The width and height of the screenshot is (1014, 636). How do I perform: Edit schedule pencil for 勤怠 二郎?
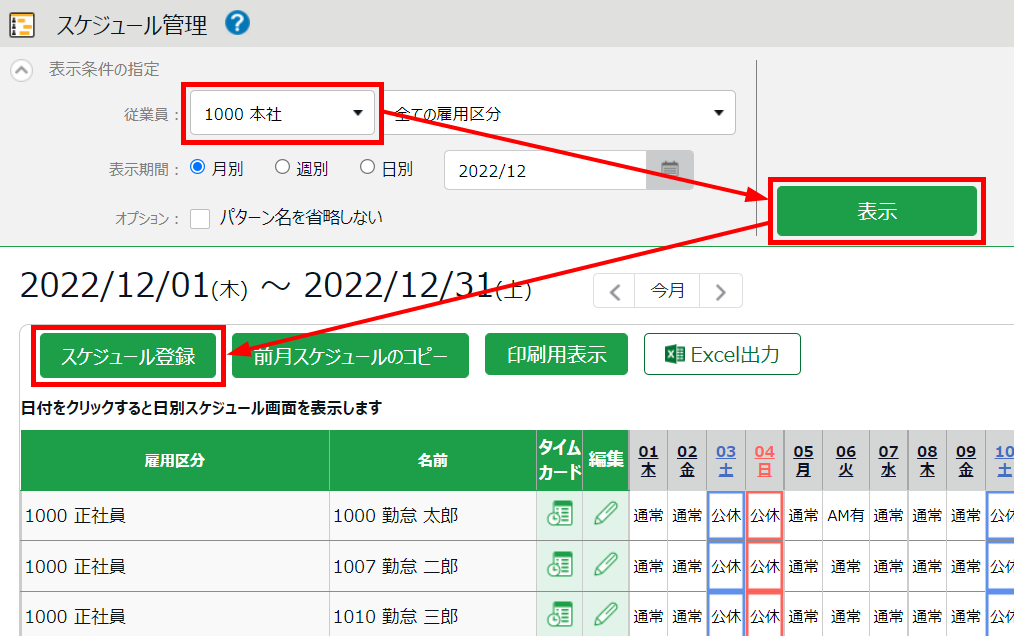point(605,565)
